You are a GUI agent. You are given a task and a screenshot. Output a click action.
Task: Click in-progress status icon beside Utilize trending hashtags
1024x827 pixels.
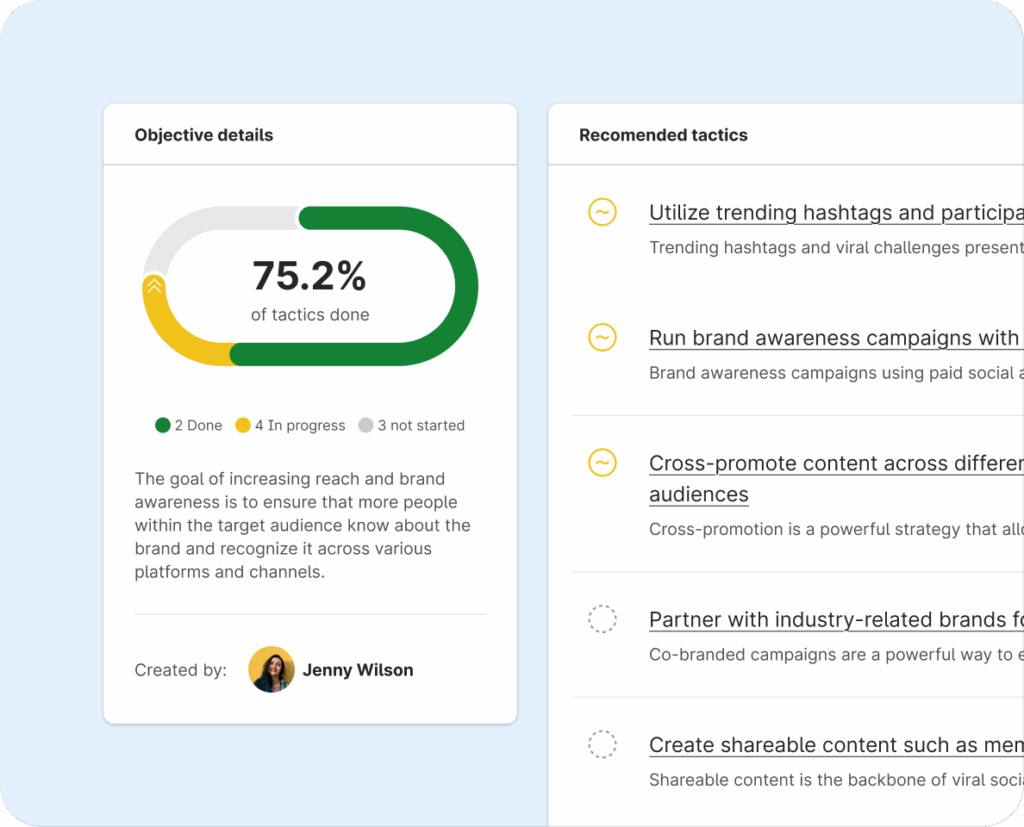pos(602,212)
